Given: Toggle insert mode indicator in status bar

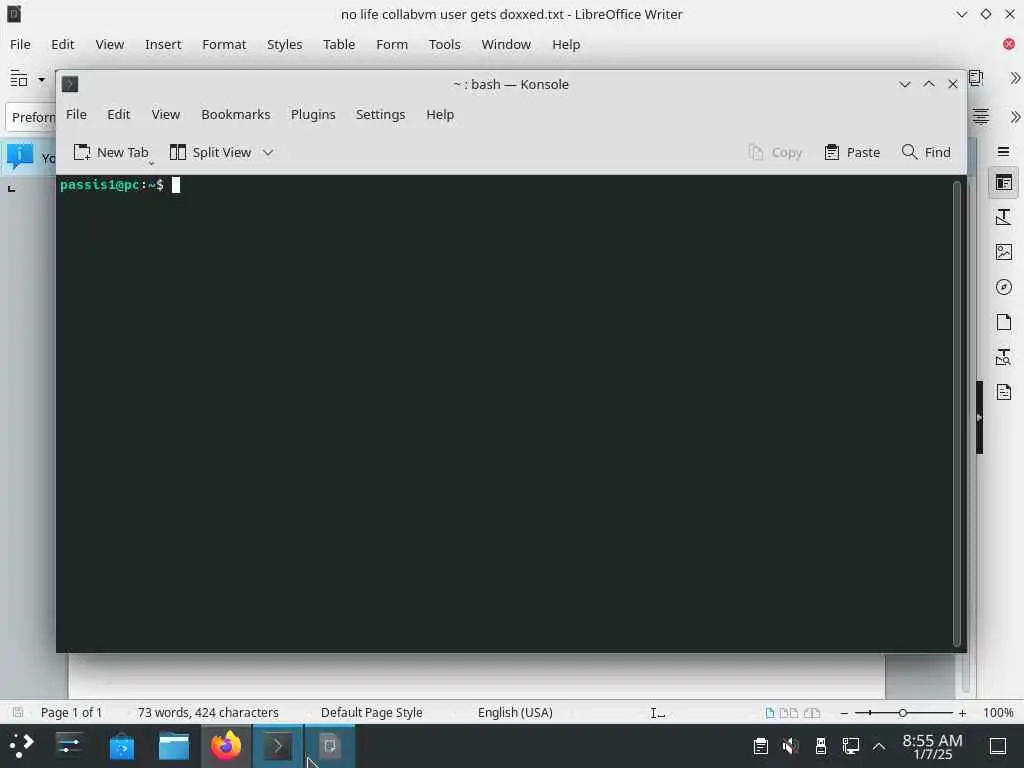Looking at the screenshot, I should pyautogui.click(x=658, y=713).
